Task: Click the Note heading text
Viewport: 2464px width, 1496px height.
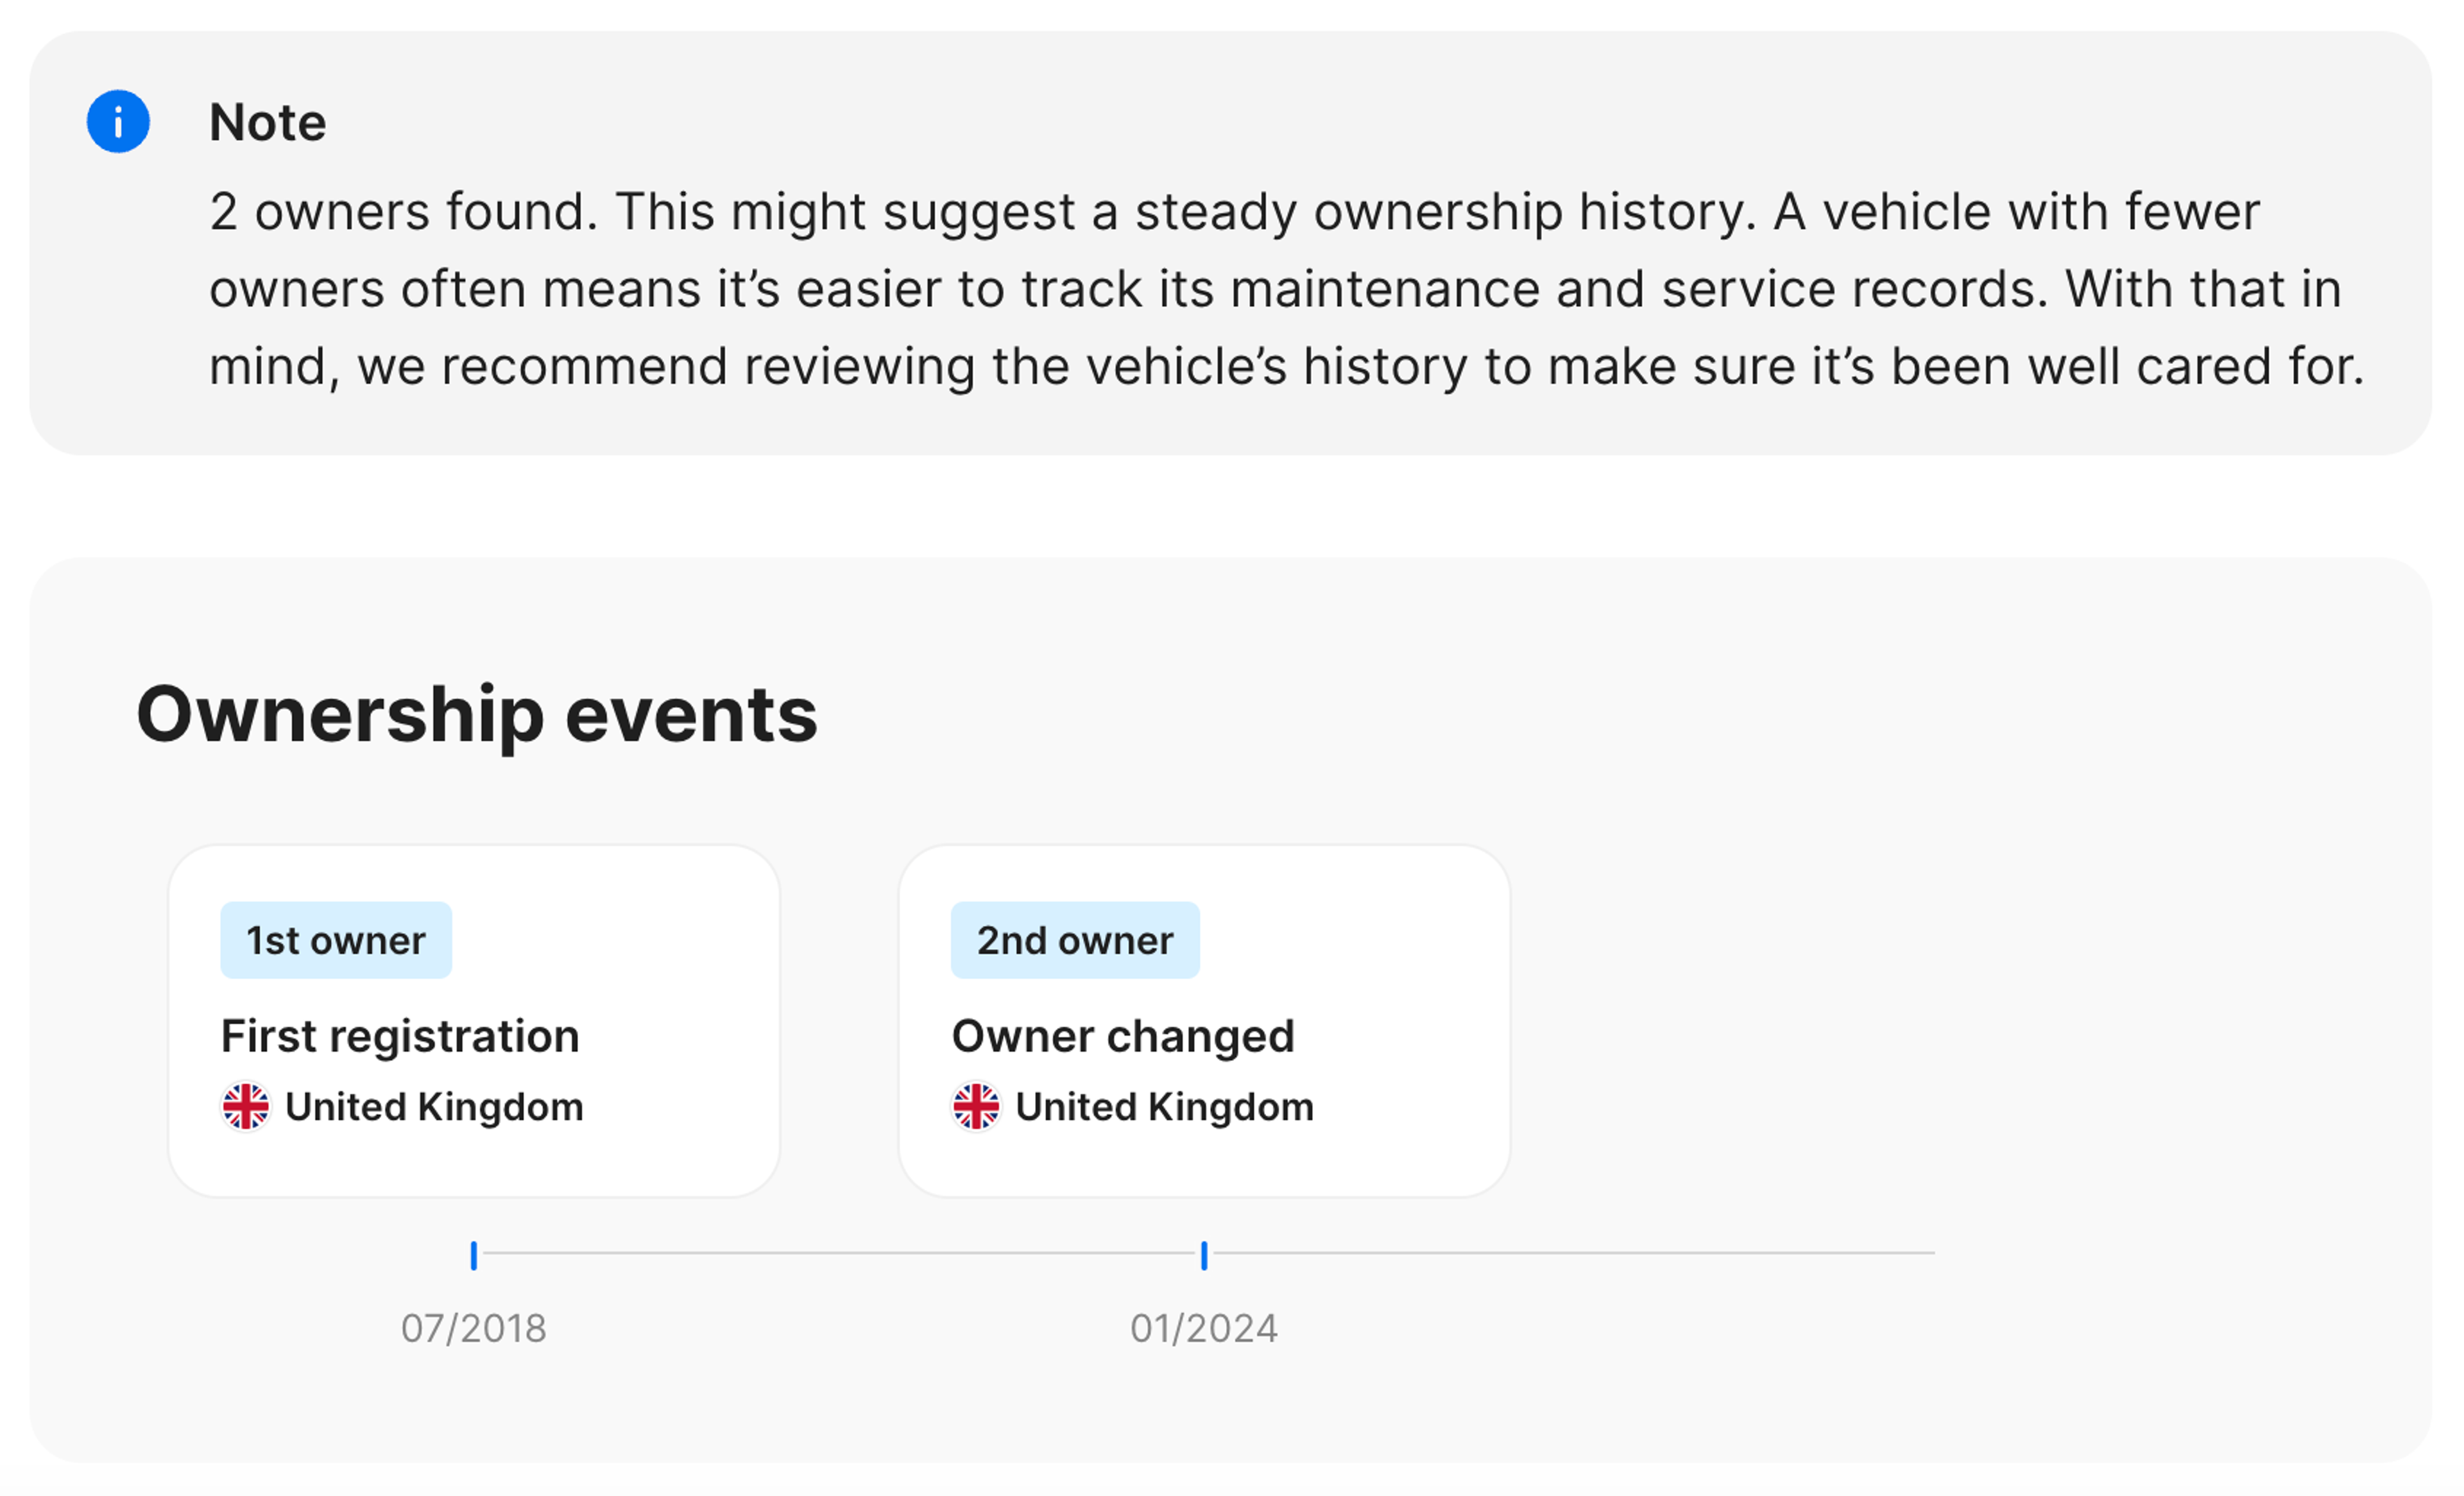Action: (267, 123)
